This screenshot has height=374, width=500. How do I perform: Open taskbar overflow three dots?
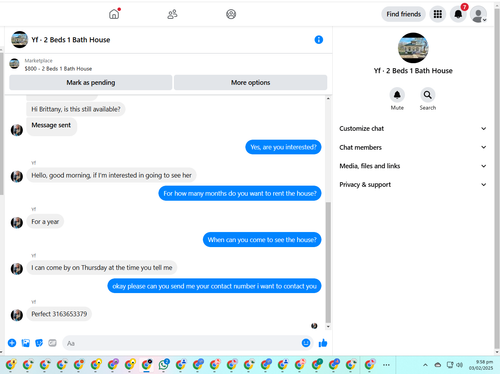click(386, 365)
